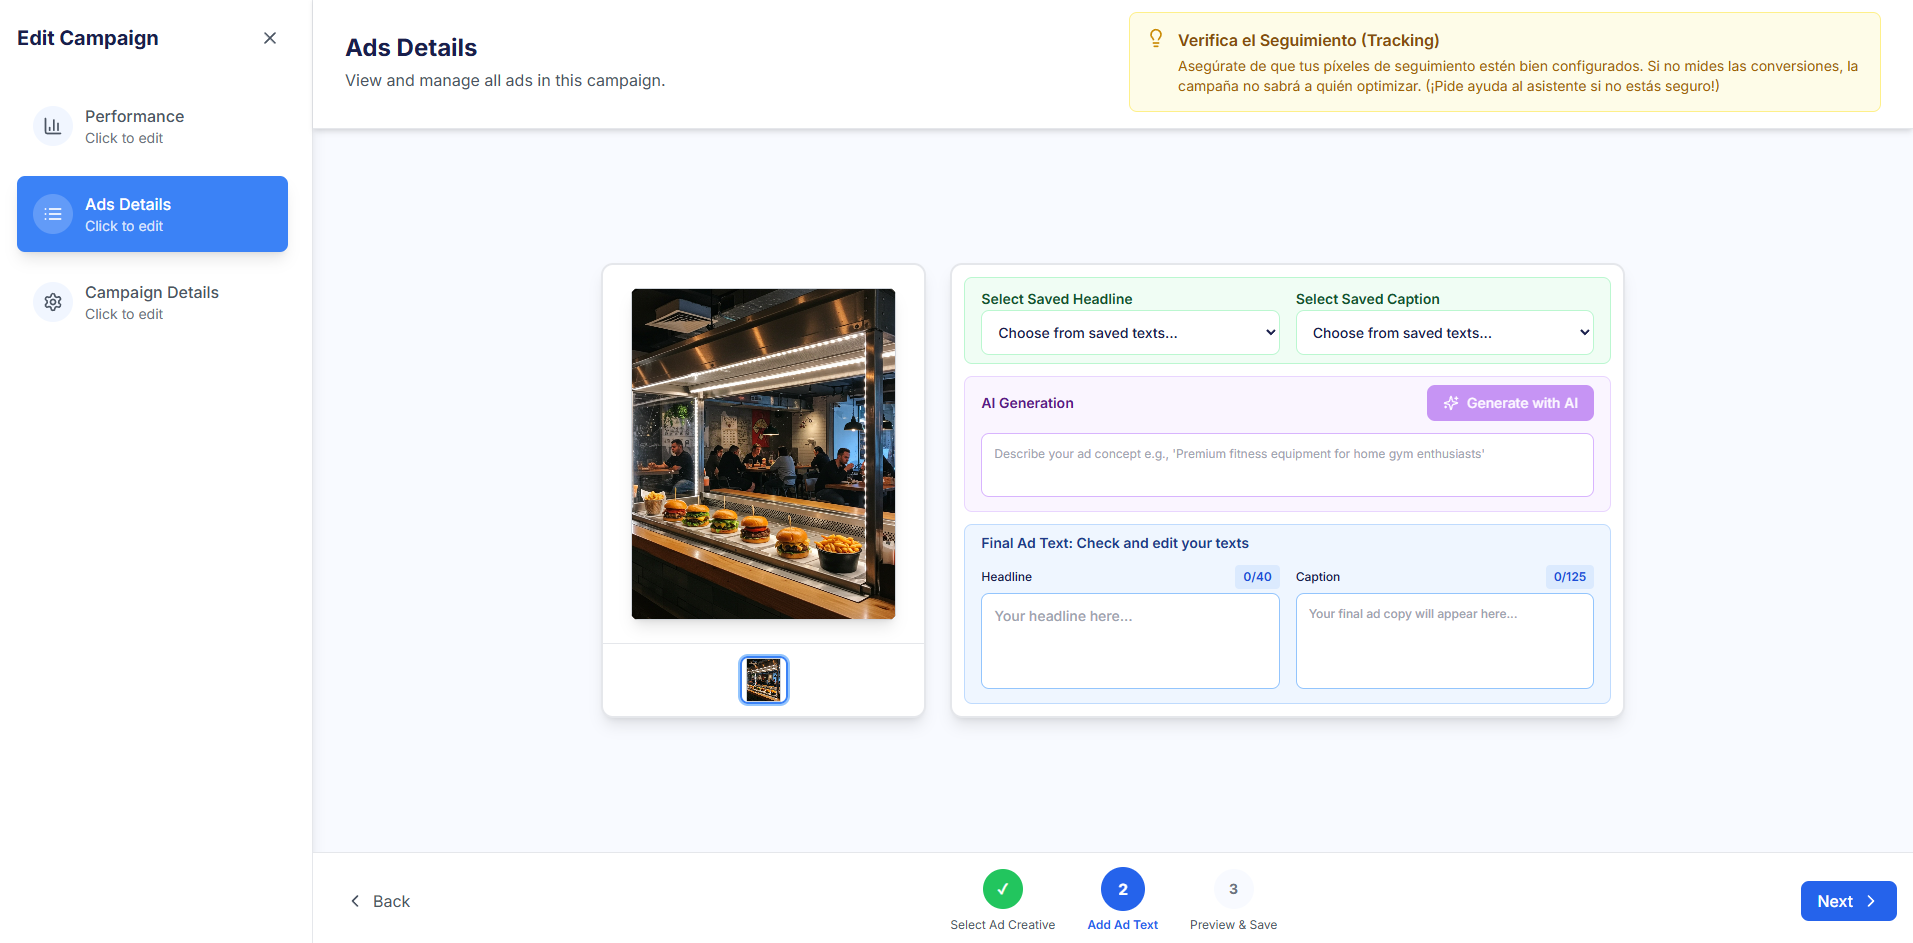Focus the AI ad concept description field

(x=1286, y=465)
